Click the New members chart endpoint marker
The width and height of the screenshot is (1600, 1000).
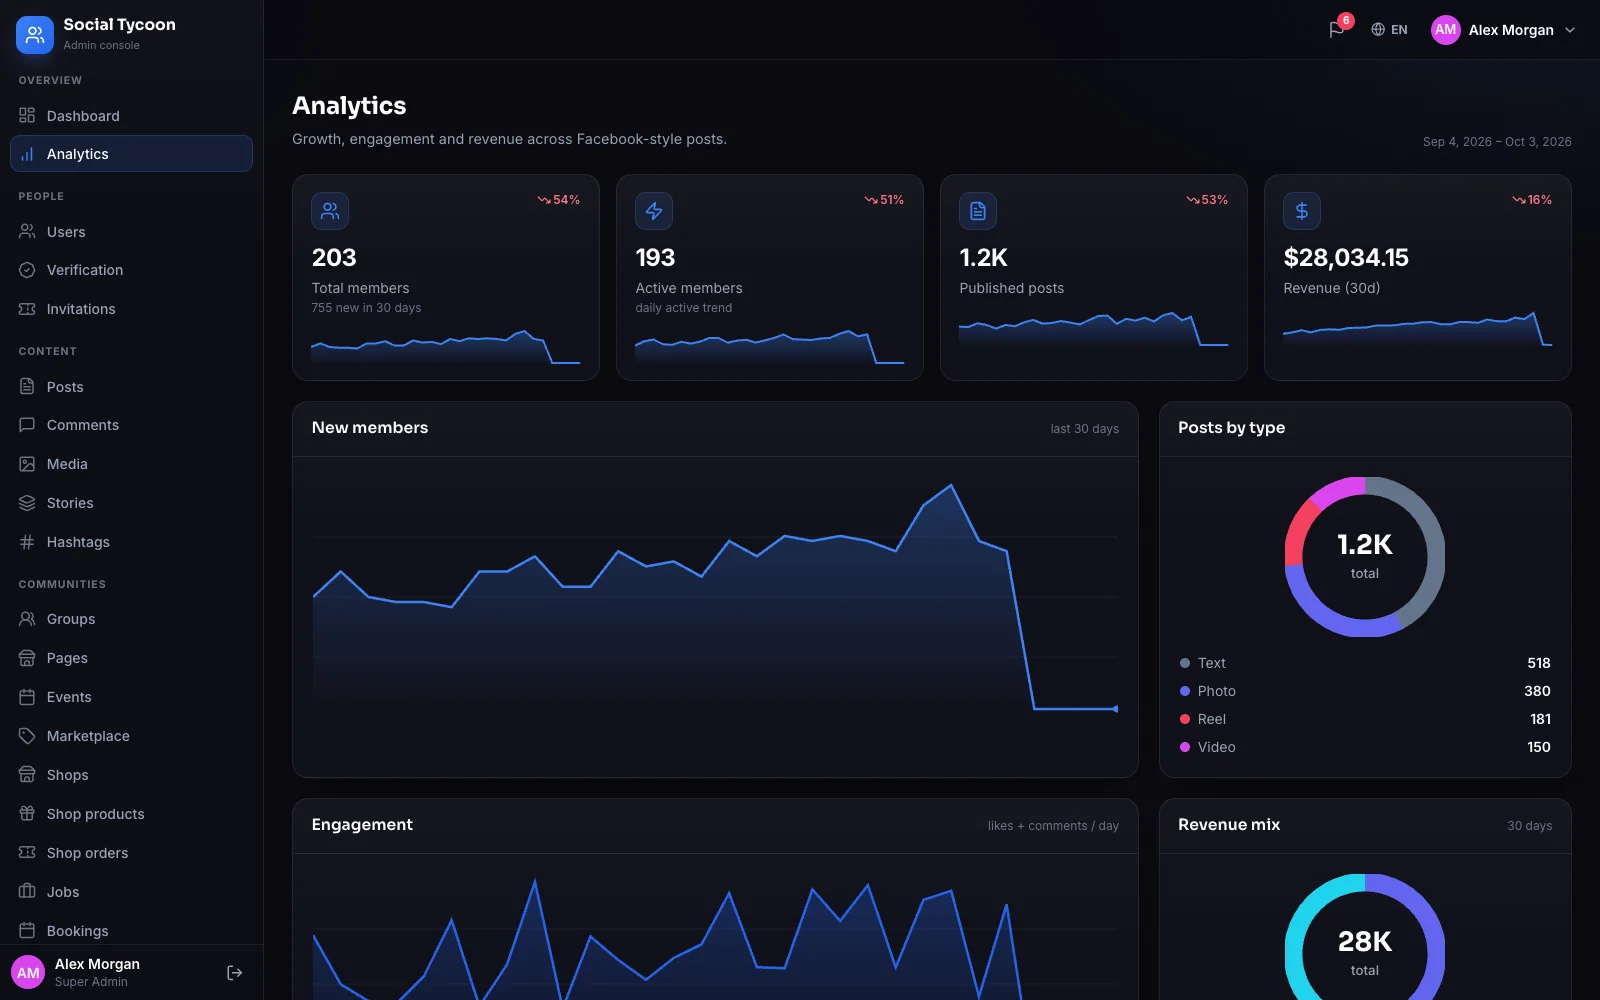[1116, 709]
